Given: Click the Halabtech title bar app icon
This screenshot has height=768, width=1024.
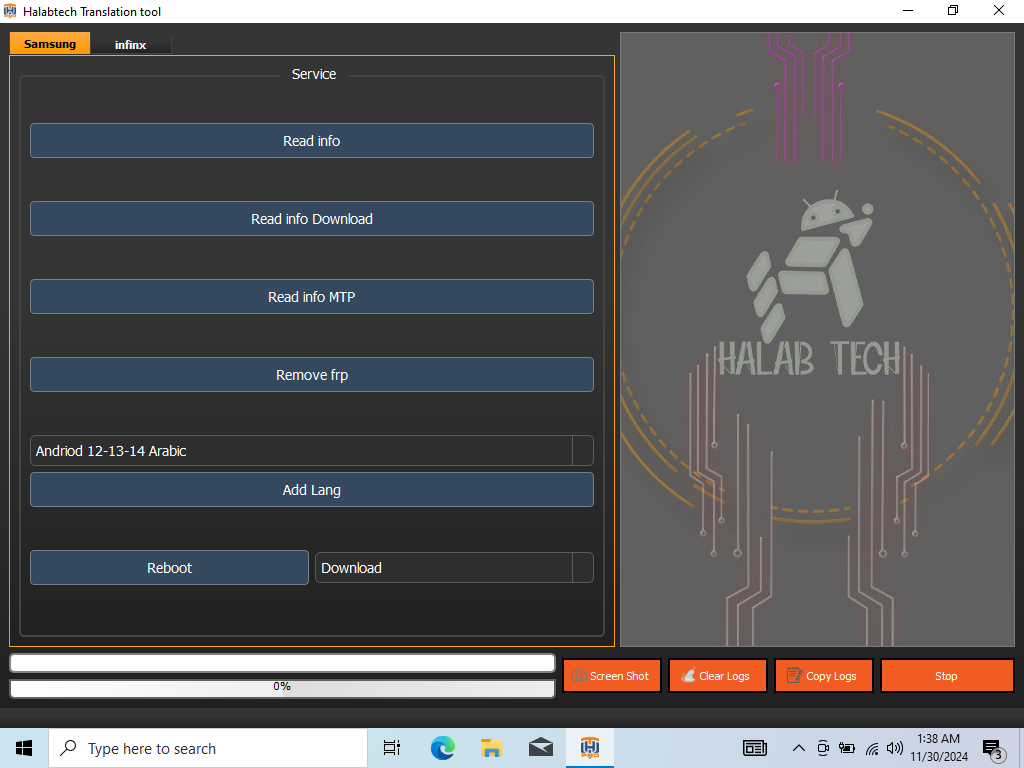Looking at the screenshot, I should [x=10, y=11].
